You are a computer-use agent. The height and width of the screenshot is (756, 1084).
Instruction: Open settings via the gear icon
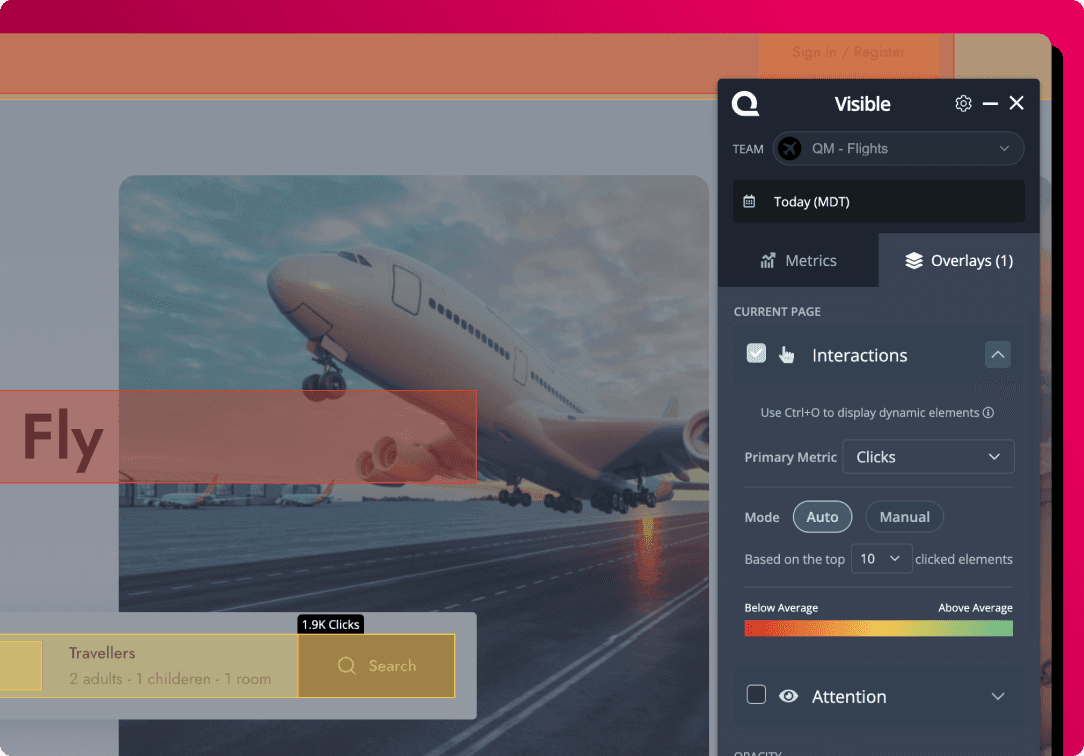963,103
